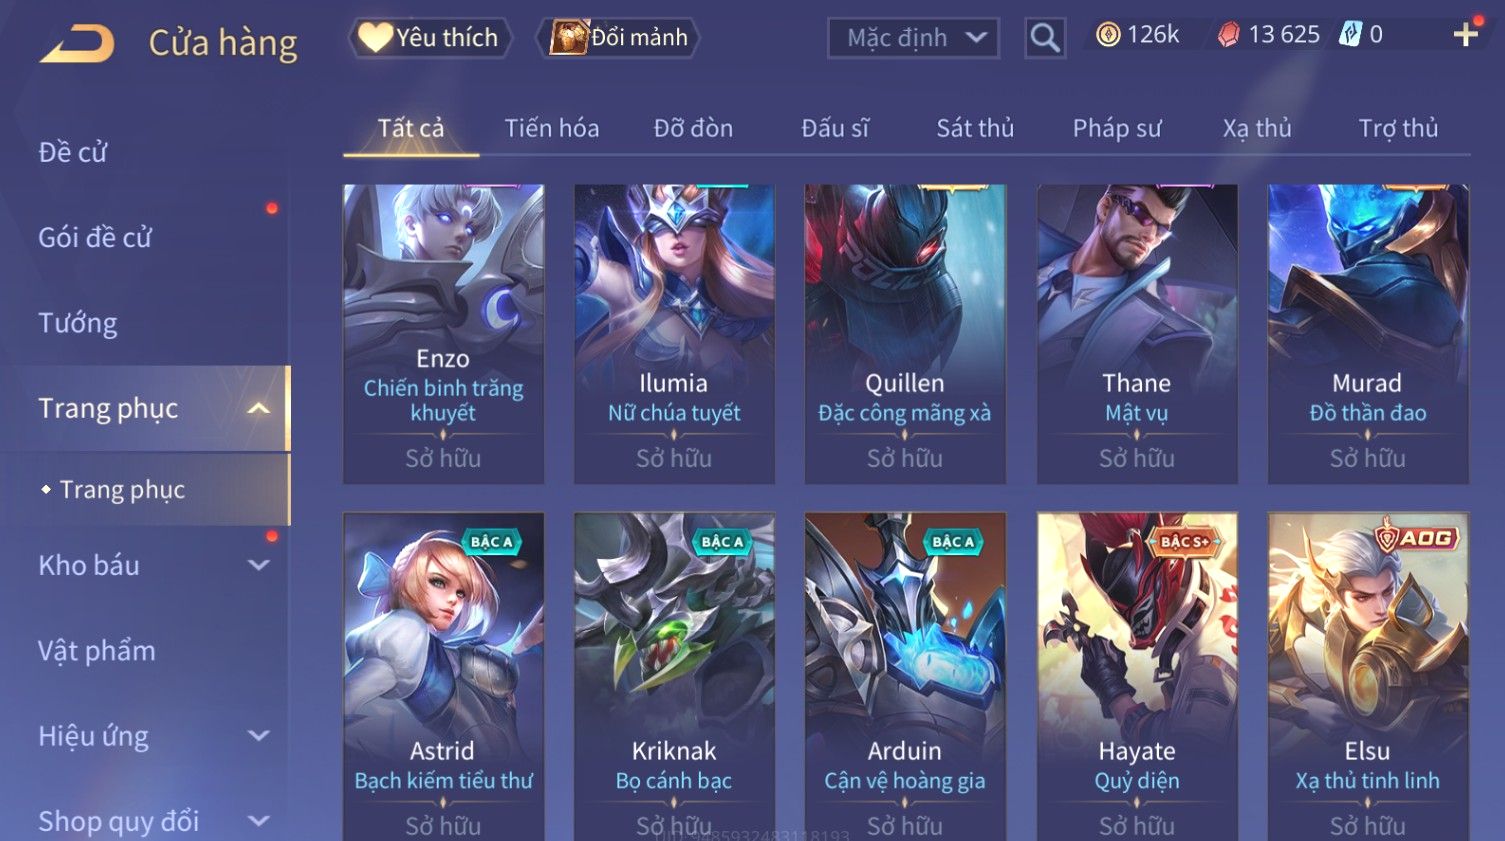The height and width of the screenshot is (841, 1505).
Task: Select the Tiến hóa tab
Action: (552, 128)
